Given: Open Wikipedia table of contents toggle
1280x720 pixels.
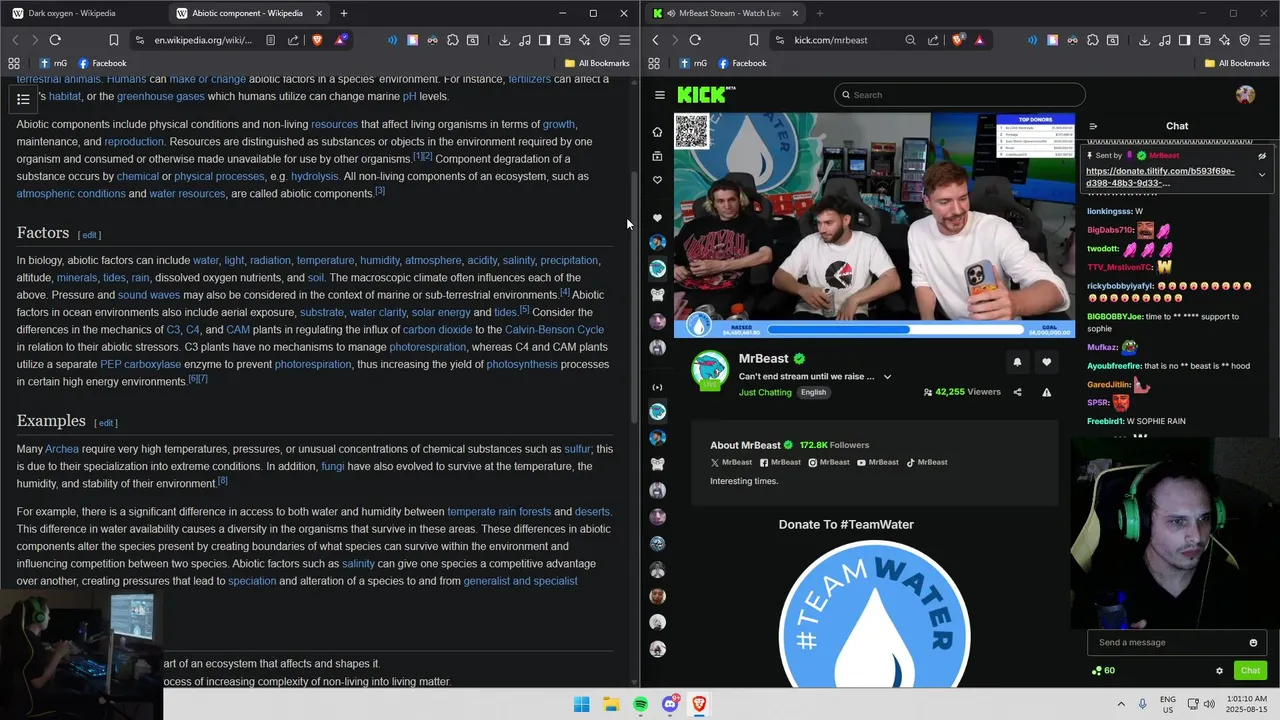Looking at the screenshot, I should [x=23, y=99].
